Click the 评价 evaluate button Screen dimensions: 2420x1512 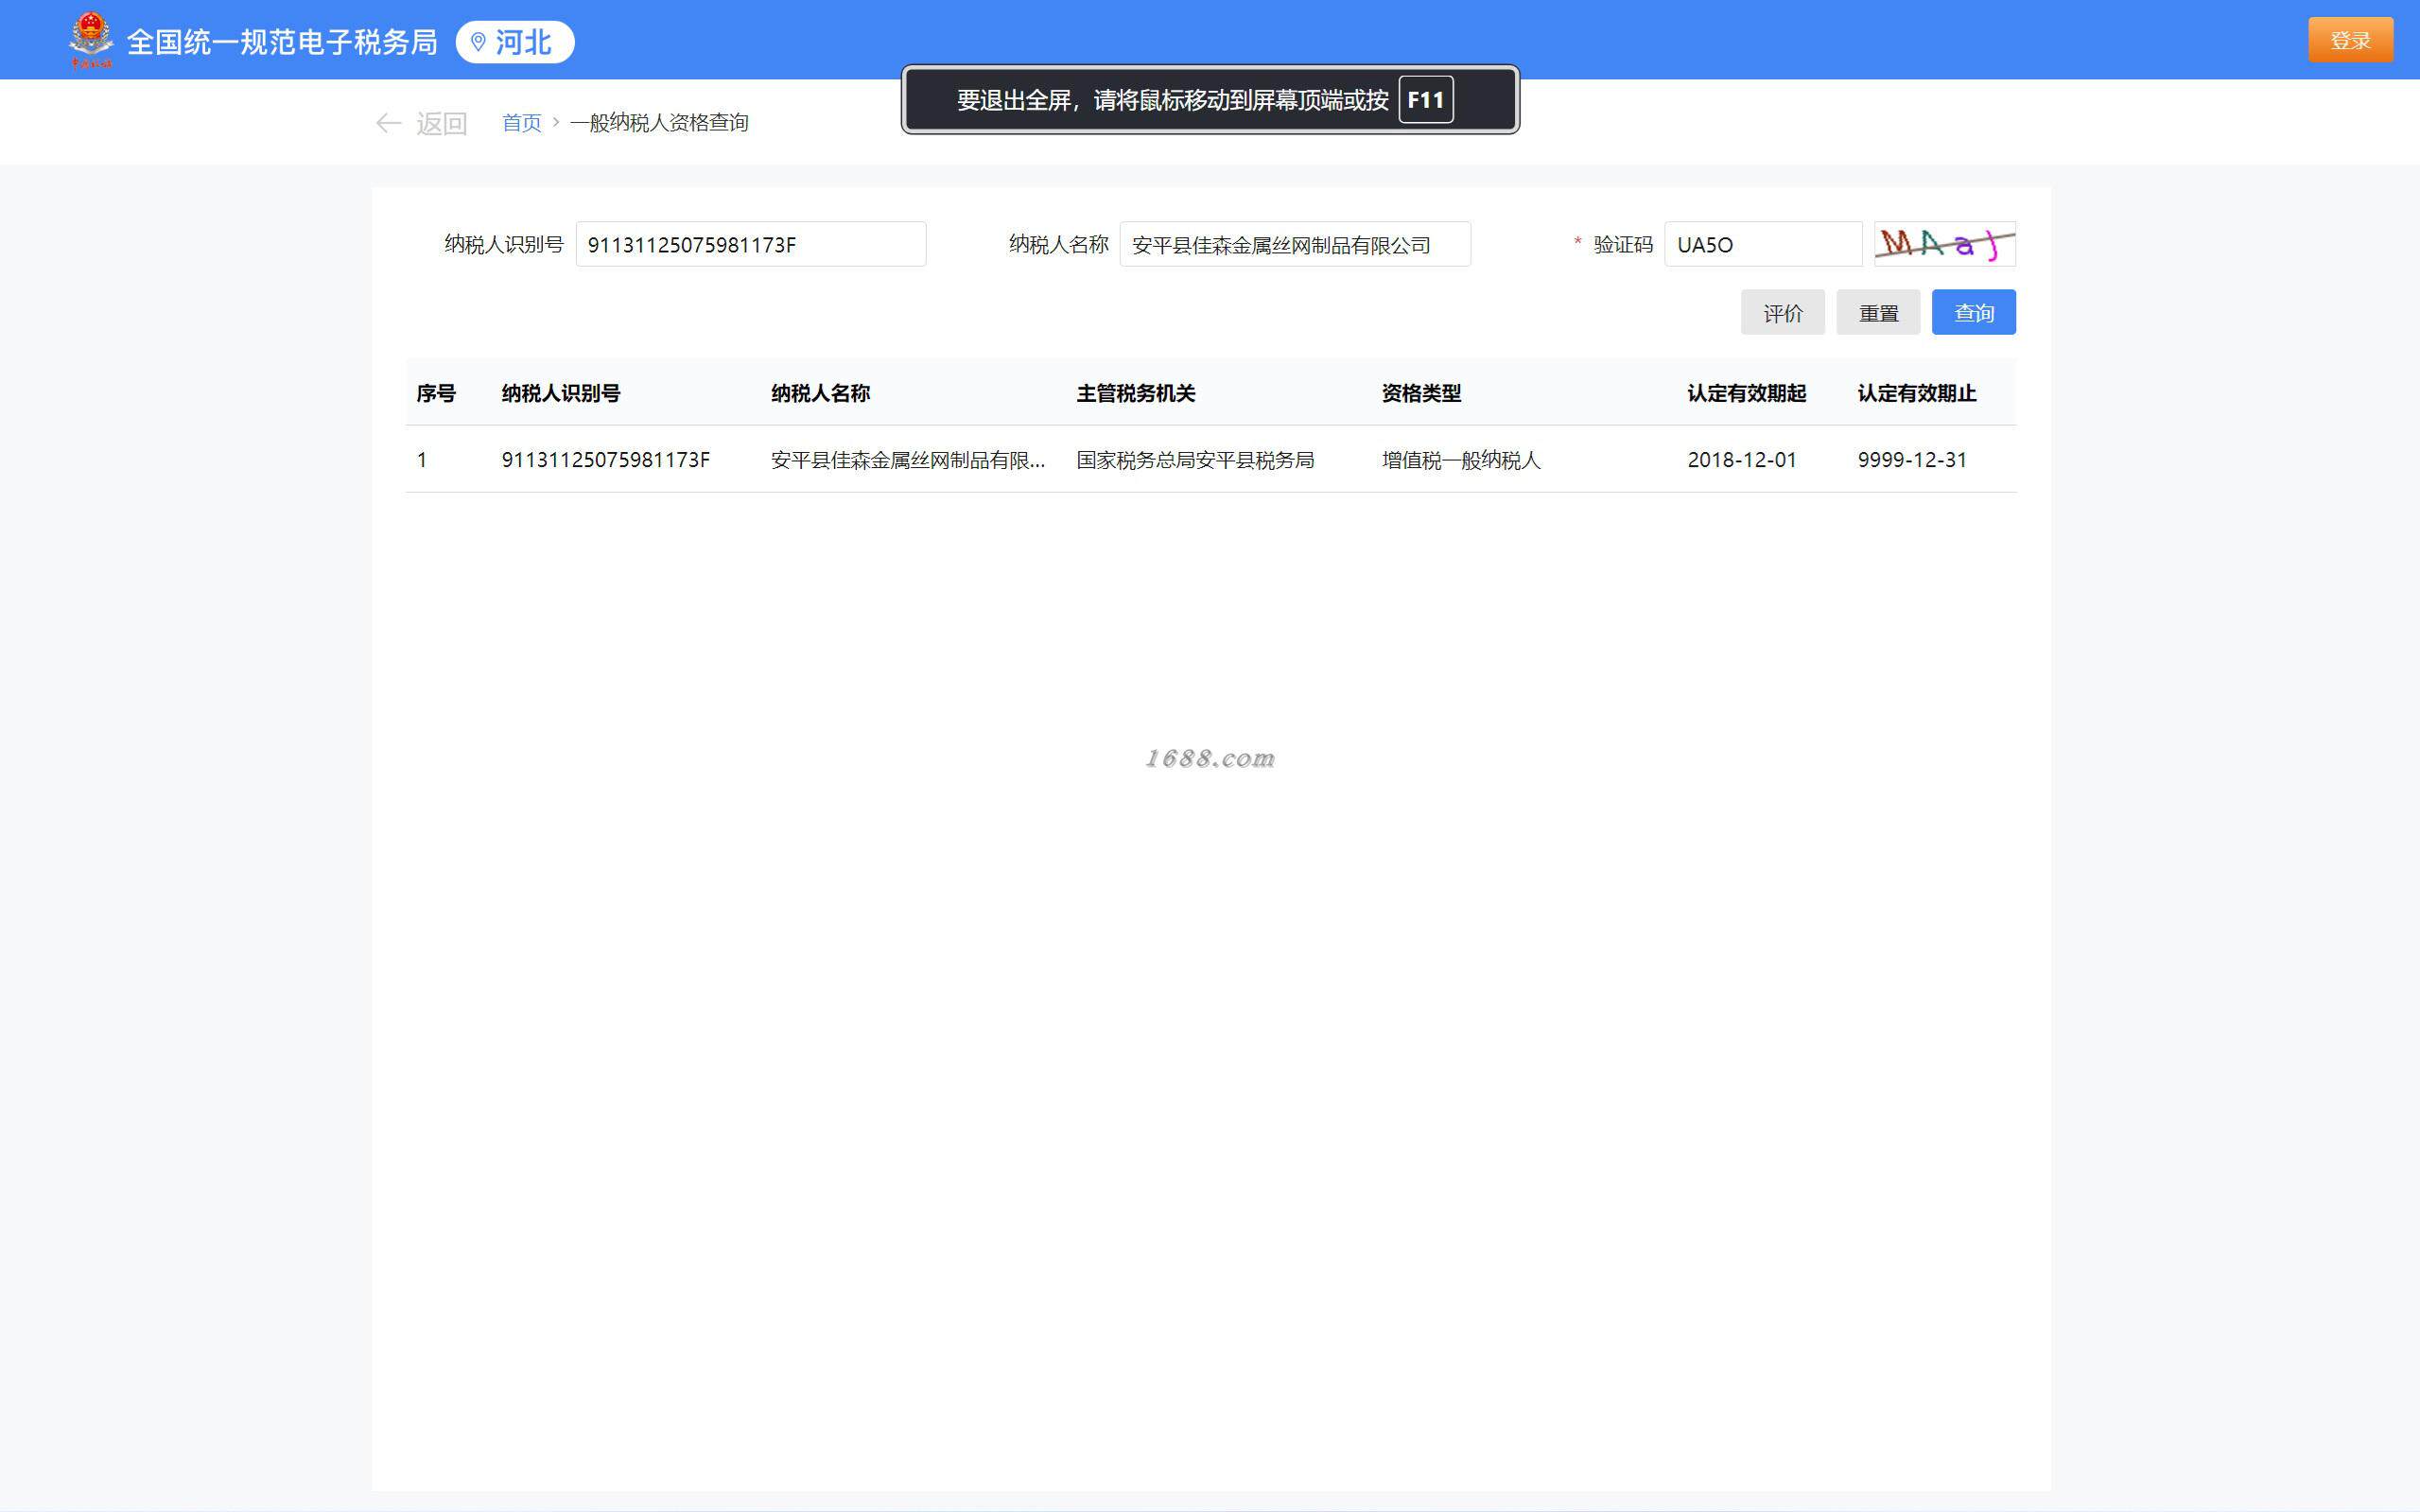1782,313
